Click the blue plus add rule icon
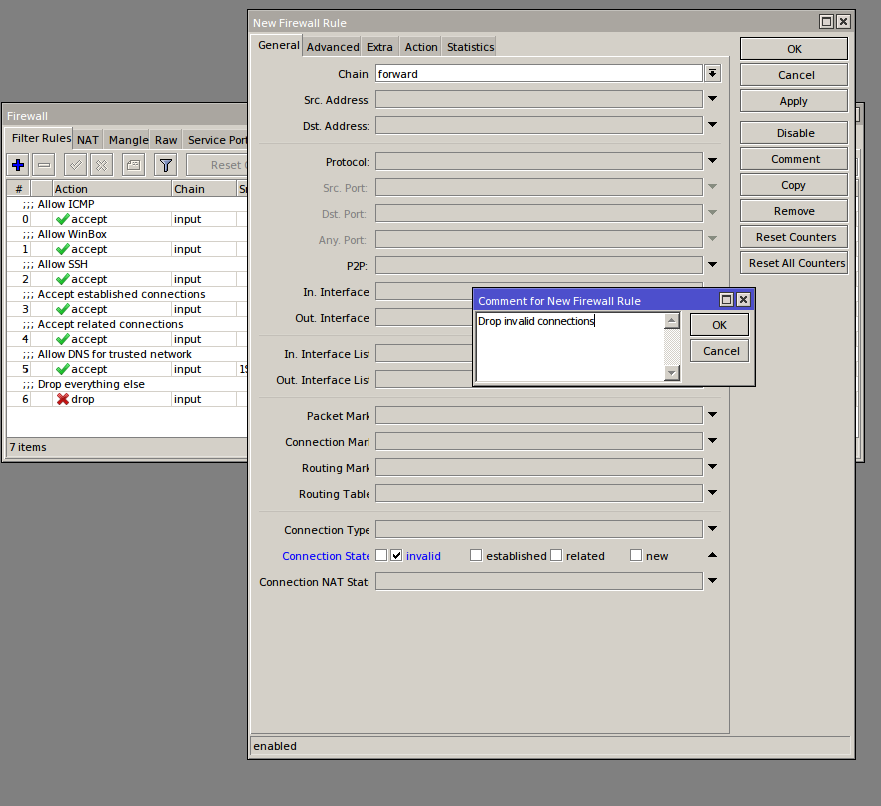The height and width of the screenshot is (806, 881). [x=18, y=165]
